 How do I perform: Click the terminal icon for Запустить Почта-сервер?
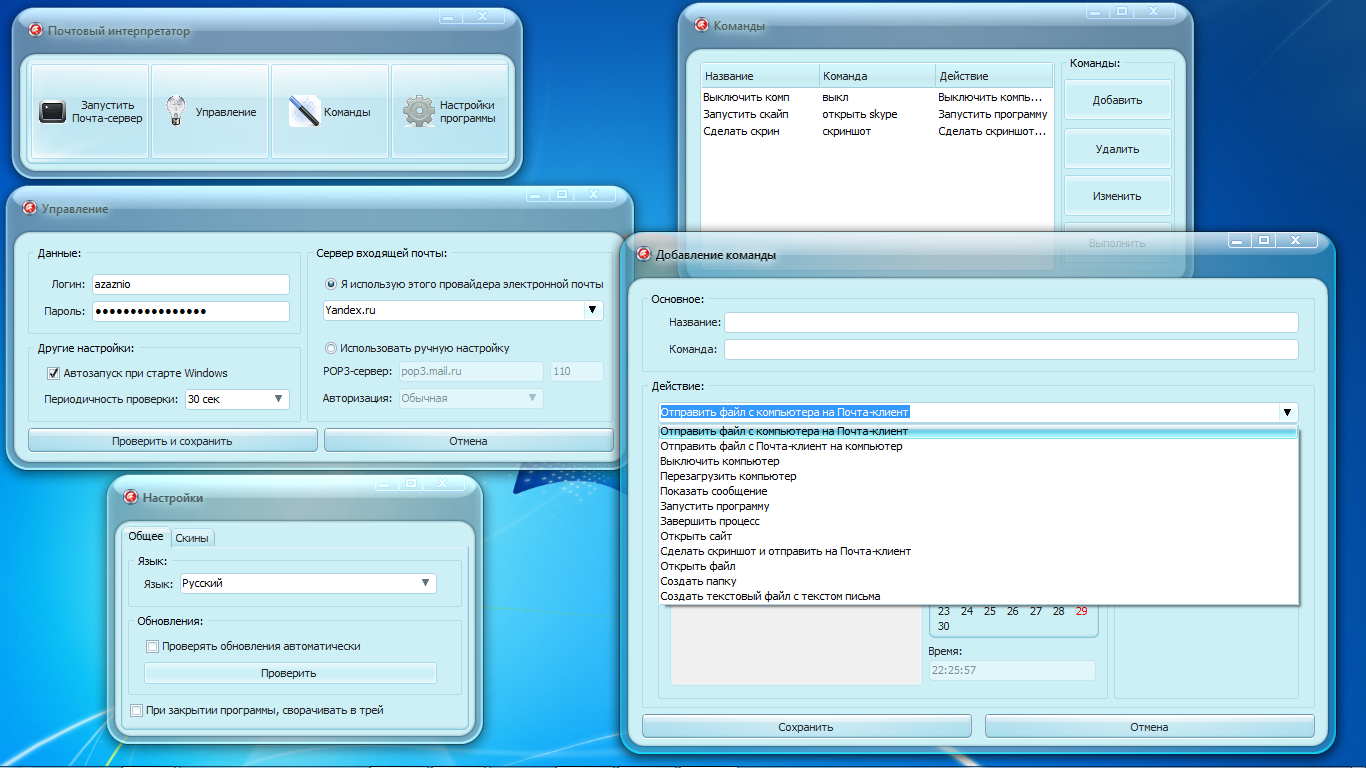(x=52, y=112)
